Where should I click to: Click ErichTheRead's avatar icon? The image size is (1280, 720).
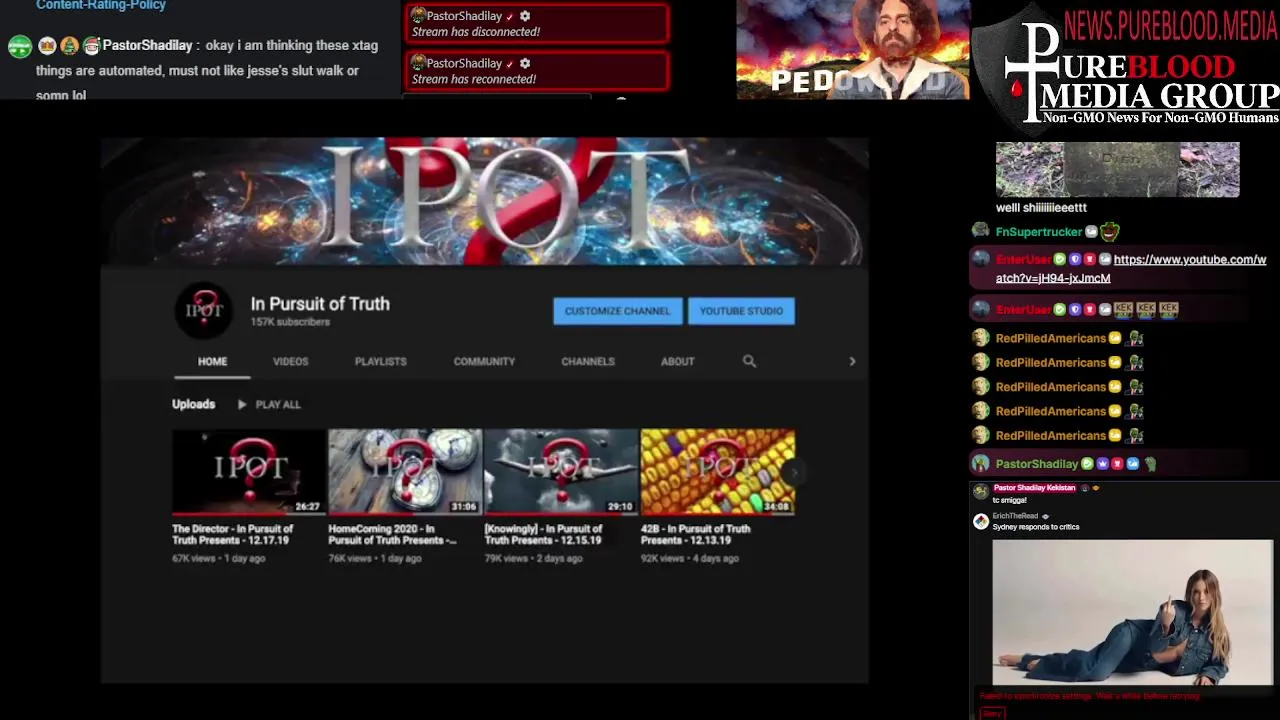(981, 521)
